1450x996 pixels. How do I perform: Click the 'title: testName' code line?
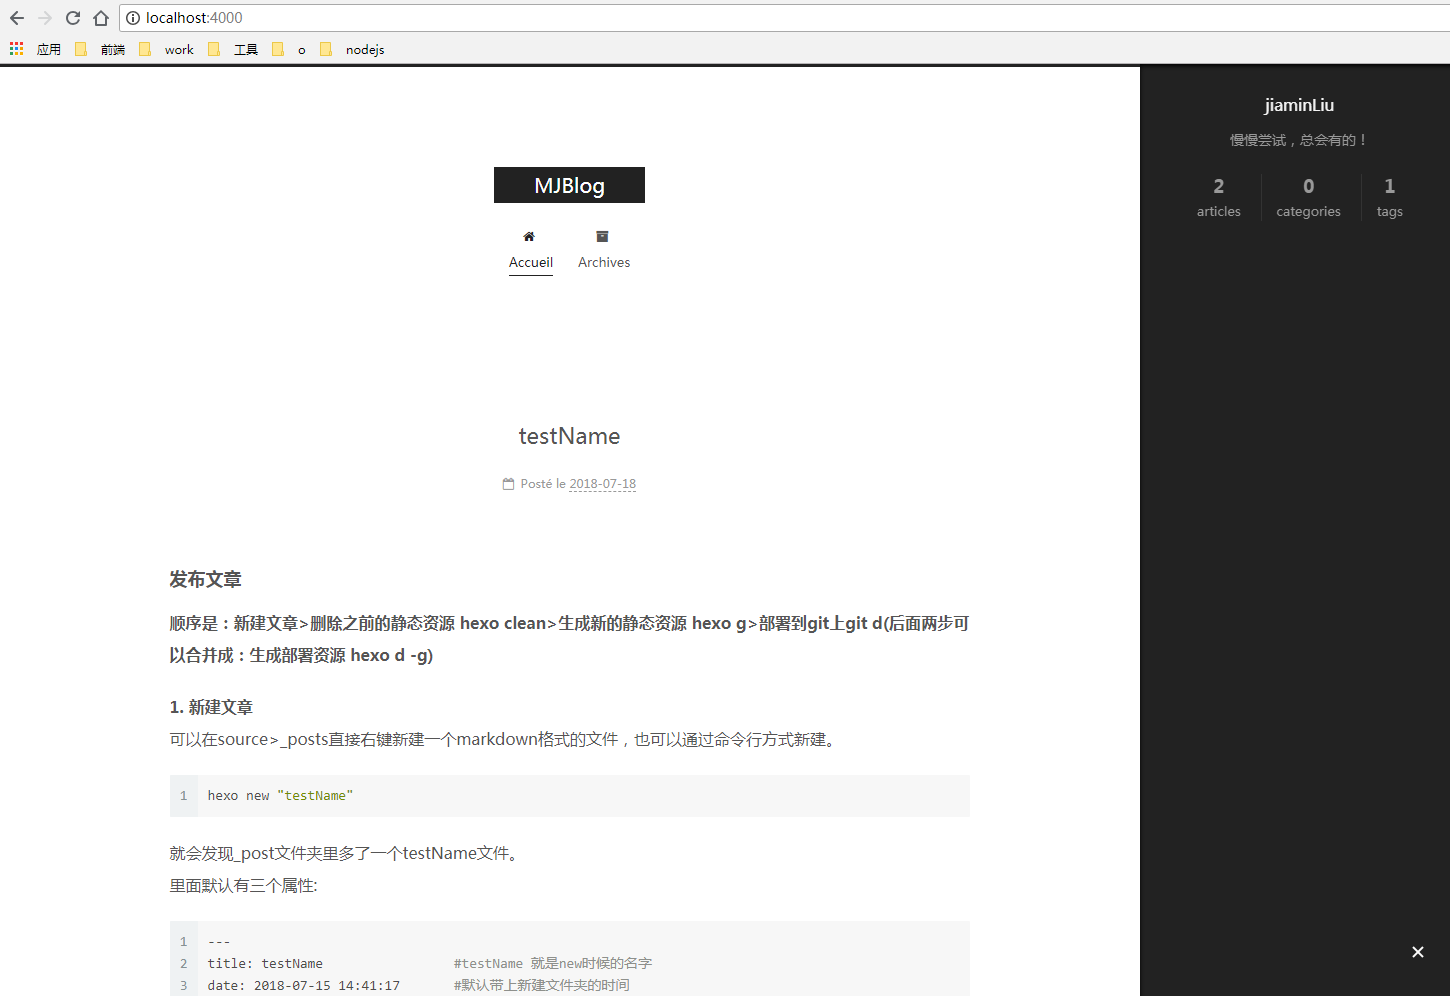pos(265,964)
